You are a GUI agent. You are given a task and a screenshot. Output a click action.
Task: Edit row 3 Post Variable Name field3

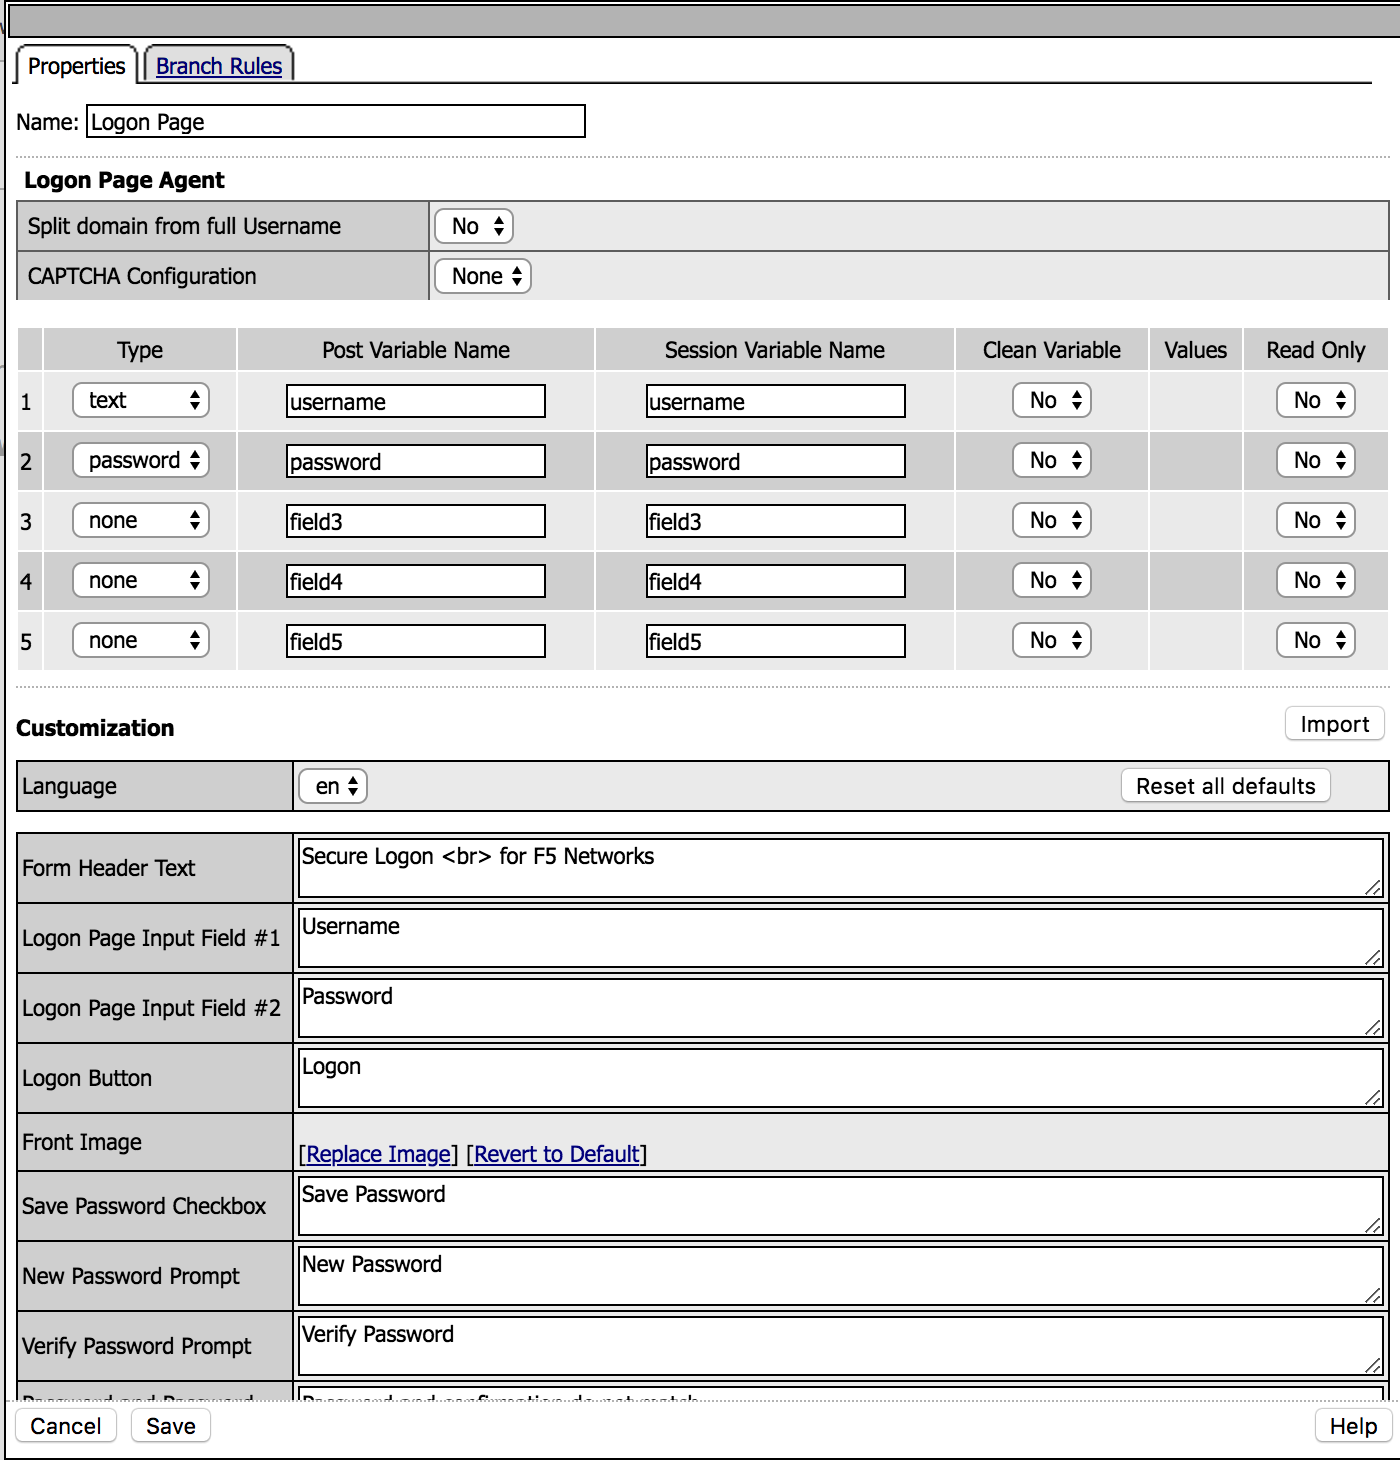[x=416, y=521]
